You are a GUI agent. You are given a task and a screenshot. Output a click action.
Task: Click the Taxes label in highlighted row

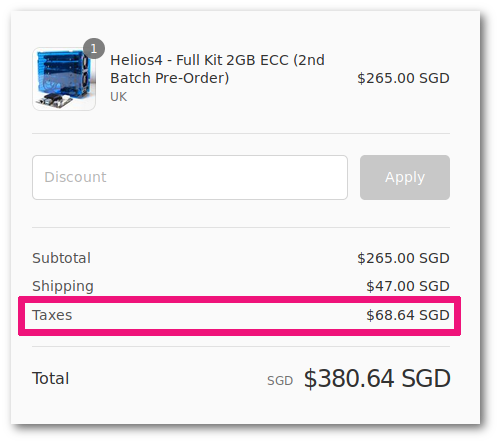[52, 315]
